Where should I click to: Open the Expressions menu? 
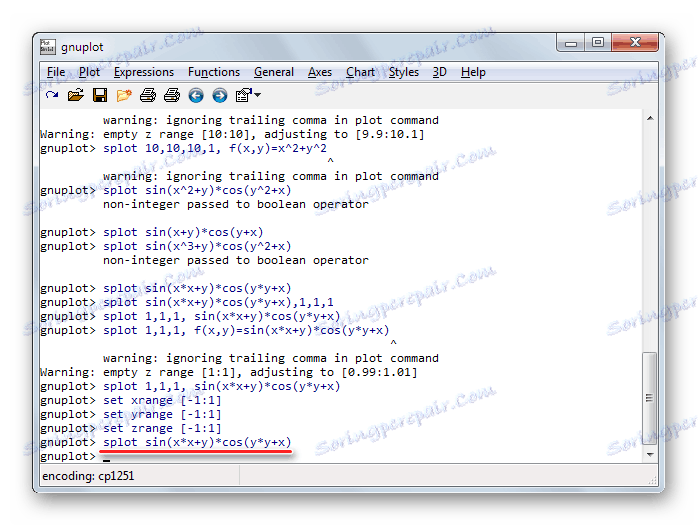point(144,72)
